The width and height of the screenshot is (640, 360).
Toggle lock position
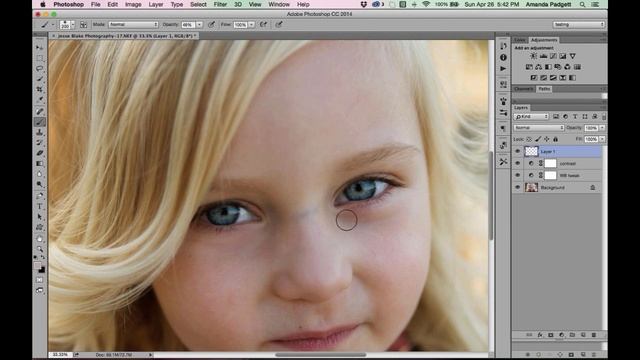pyautogui.click(x=547, y=139)
